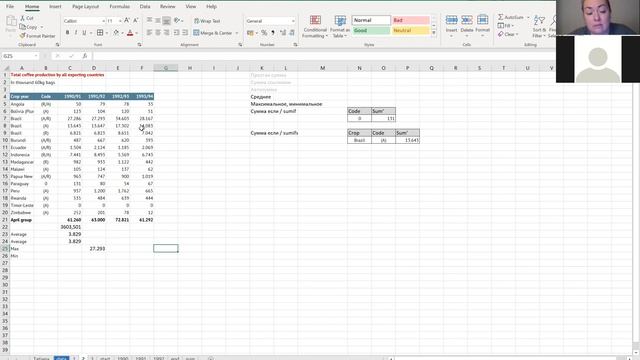Switch to the Insert ribbon tab
Viewport: 640px width, 360px height.
coord(55,7)
